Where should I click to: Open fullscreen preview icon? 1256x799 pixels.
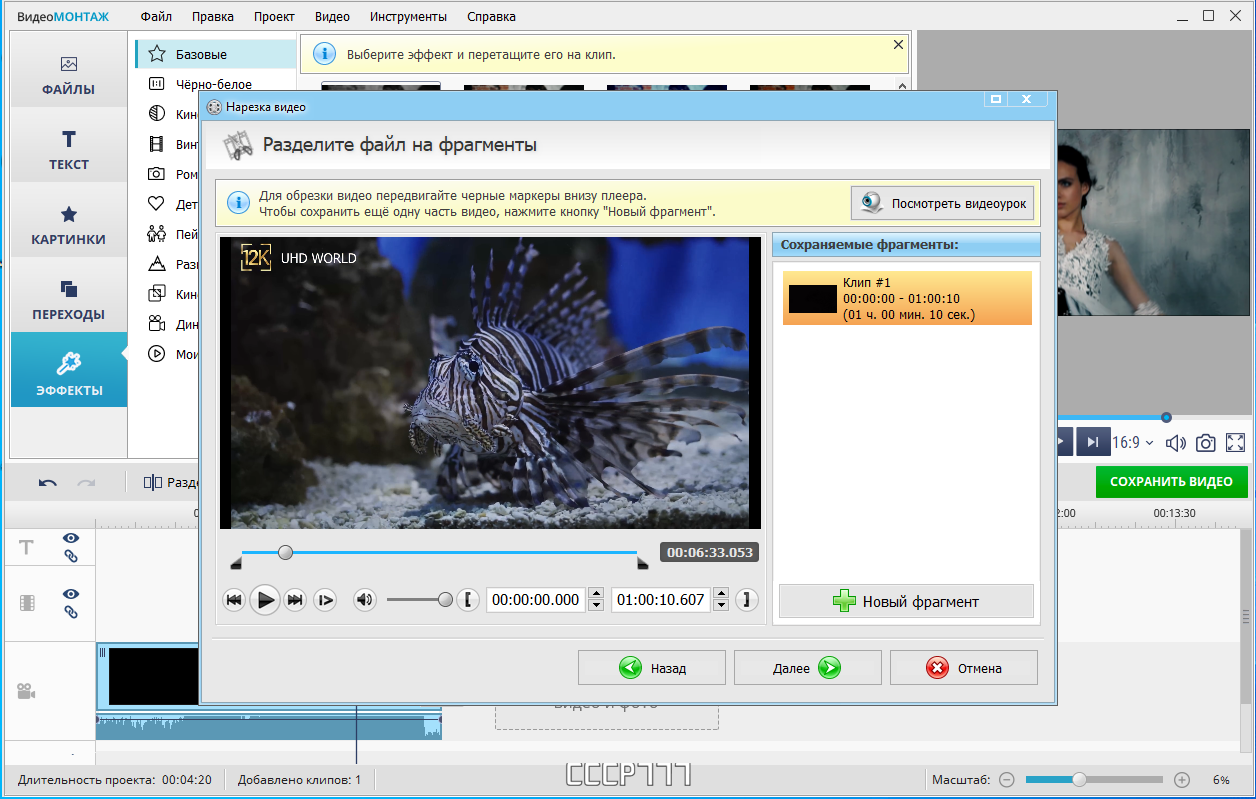[1235, 442]
